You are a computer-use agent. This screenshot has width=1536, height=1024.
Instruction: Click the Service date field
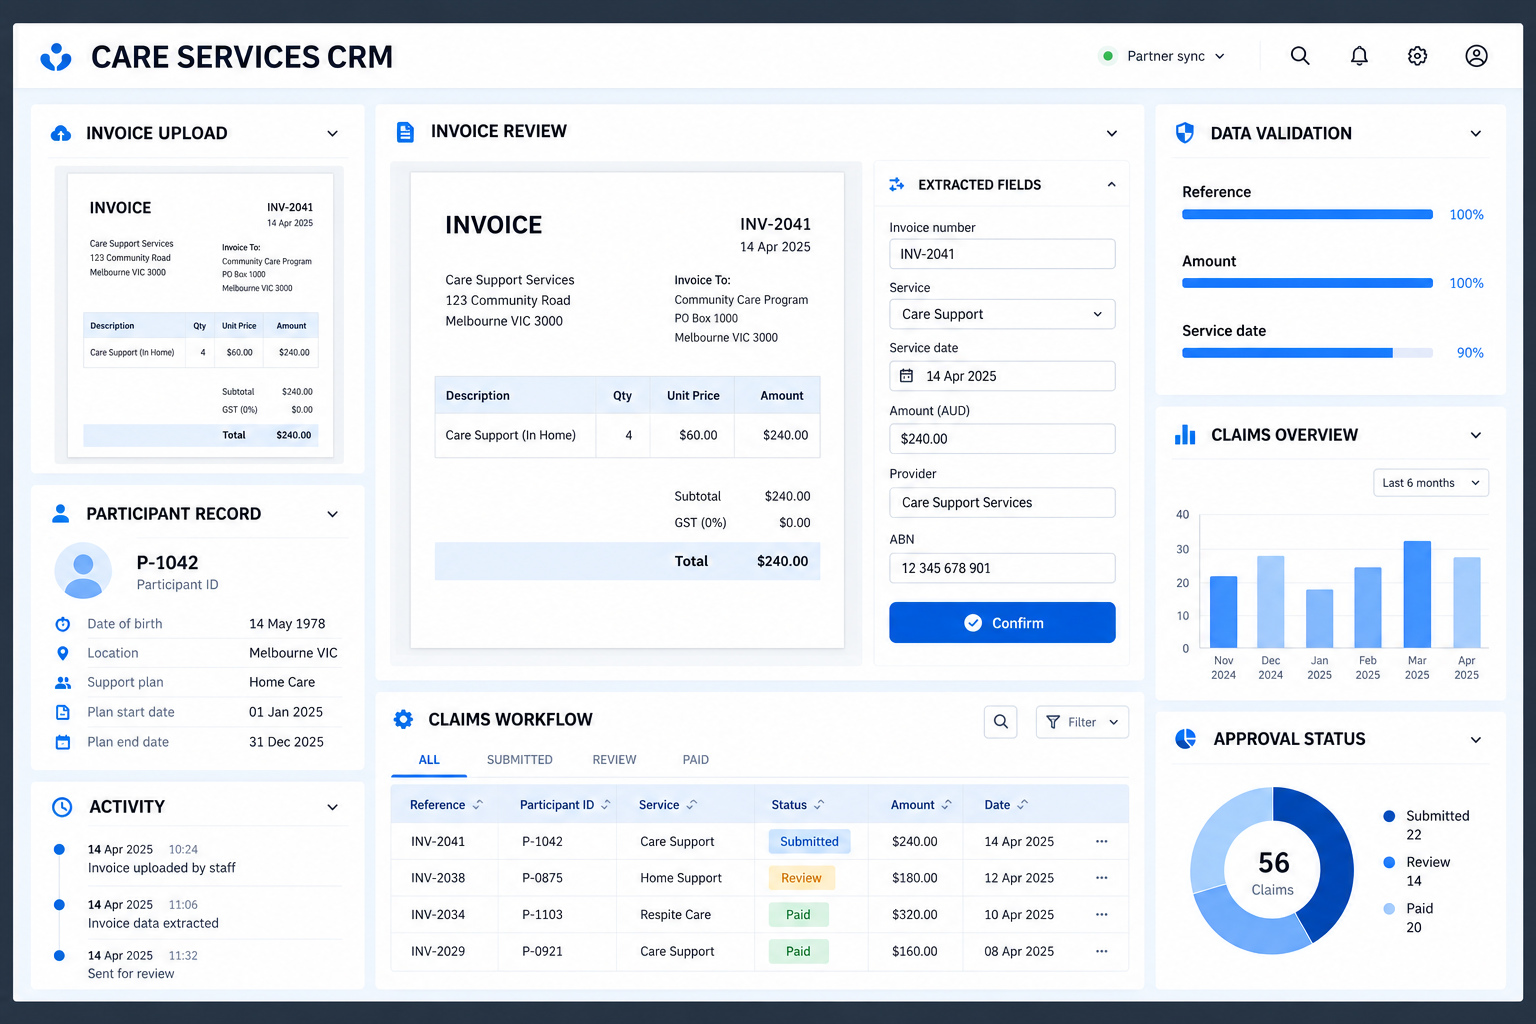[1002, 376]
